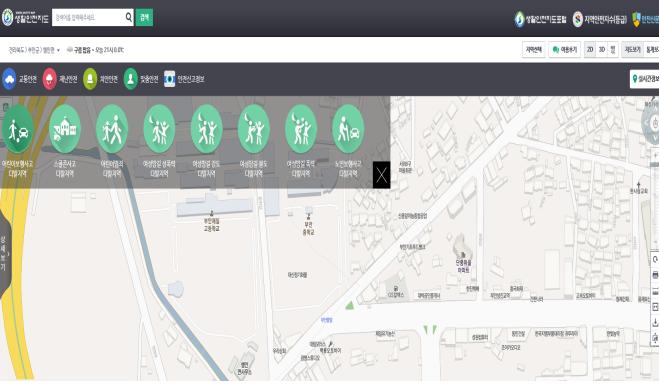Select 노인보행사고 다발지역 icon
The image size is (659, 385).
click(x=348, y=129)
